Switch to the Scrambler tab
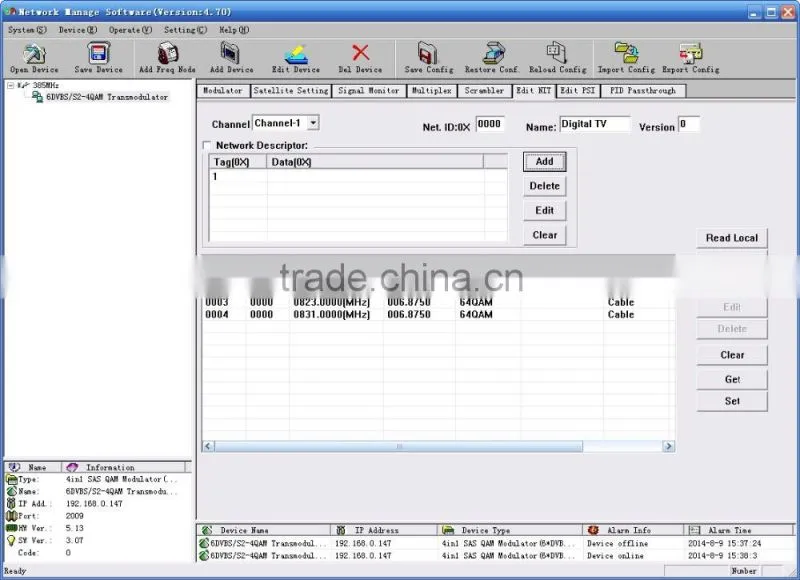Viewport: 800px width, 580px height. (484, 91)
